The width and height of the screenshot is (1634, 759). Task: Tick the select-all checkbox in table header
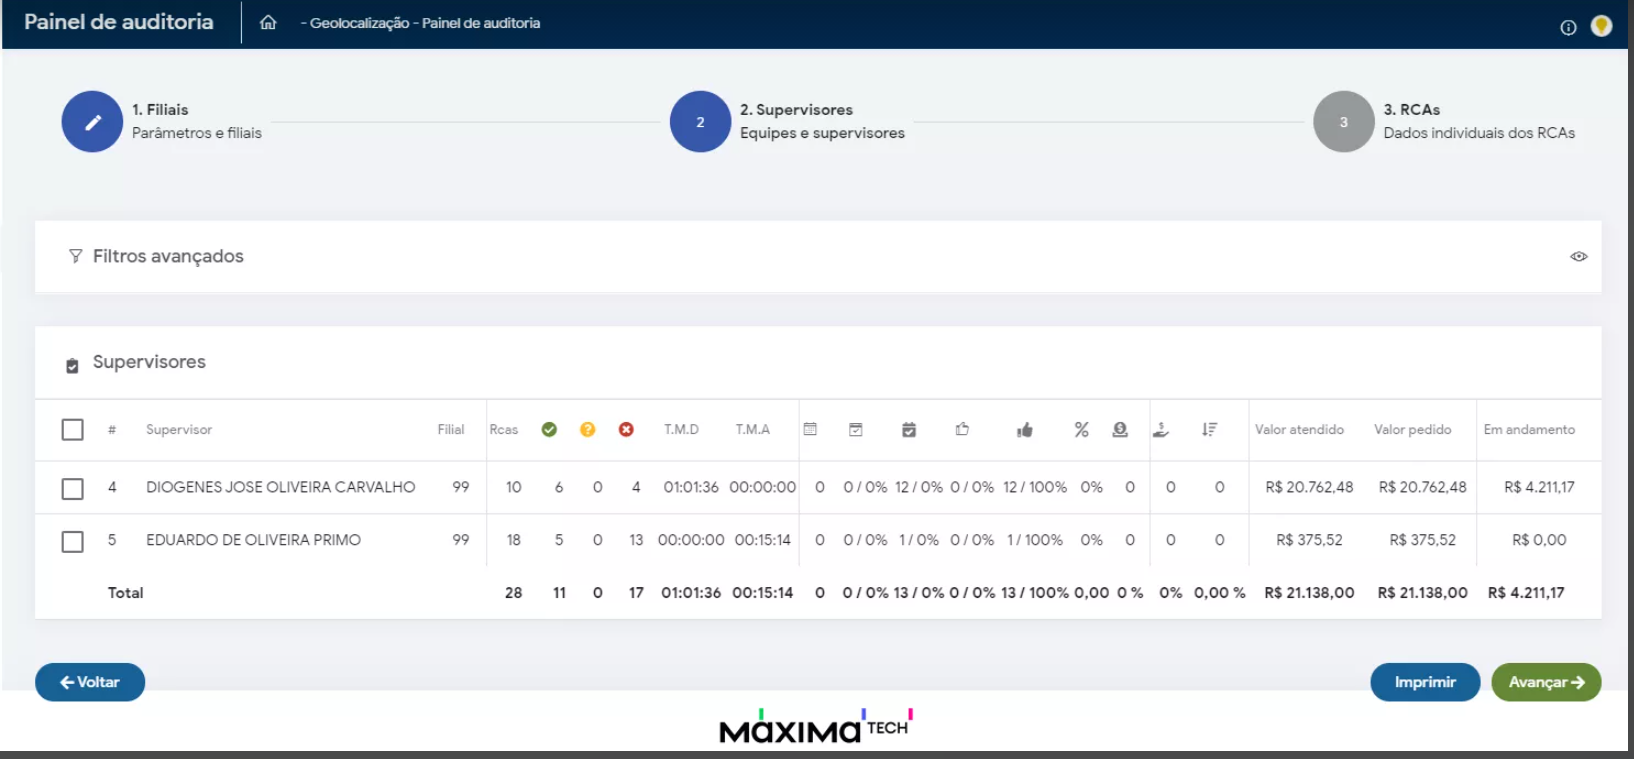coord(72,429)
